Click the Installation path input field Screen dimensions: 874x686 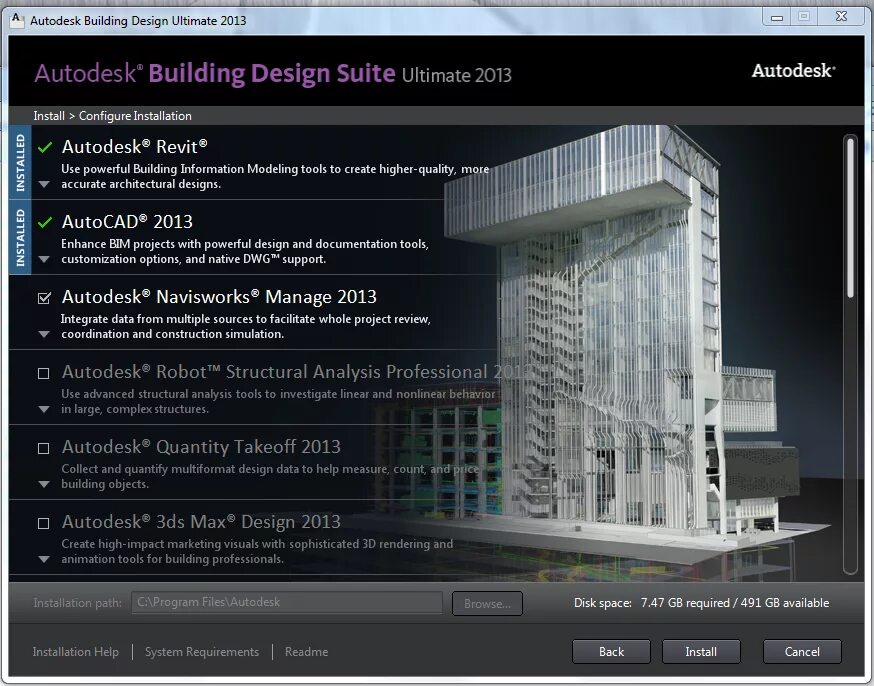click(287, 602)
